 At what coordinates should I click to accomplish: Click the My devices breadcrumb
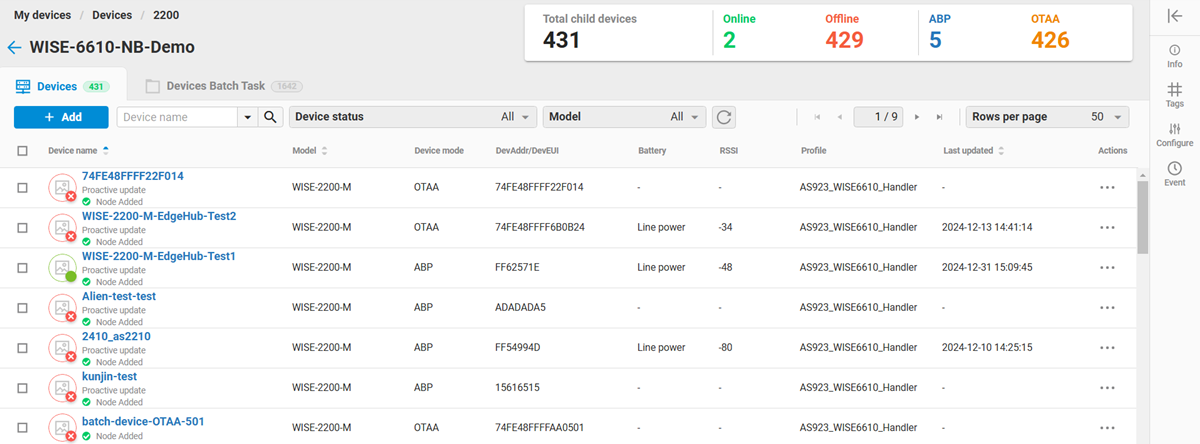[x=41, y=15]
